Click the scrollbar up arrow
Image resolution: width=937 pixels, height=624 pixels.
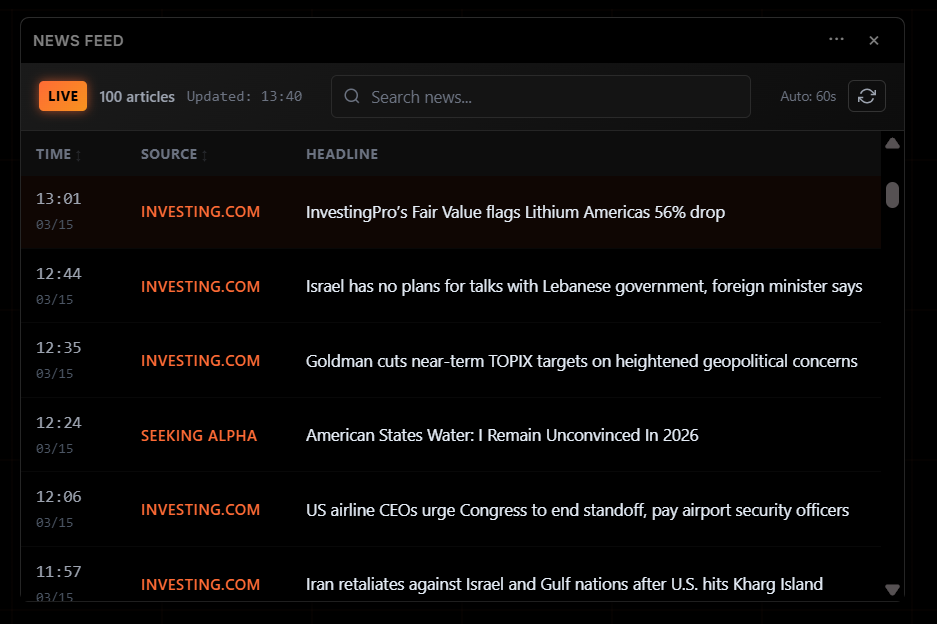coord(891,143)
